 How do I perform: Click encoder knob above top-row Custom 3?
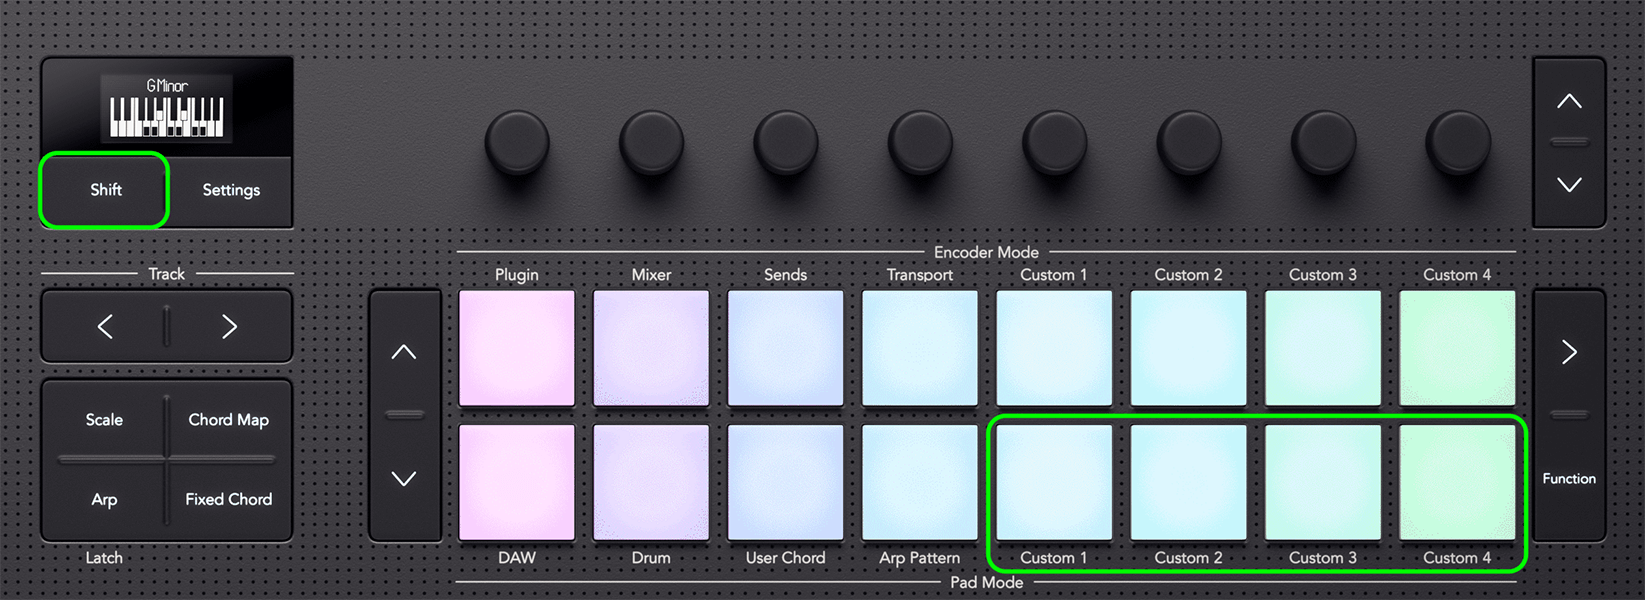(x=1323, y=143)
